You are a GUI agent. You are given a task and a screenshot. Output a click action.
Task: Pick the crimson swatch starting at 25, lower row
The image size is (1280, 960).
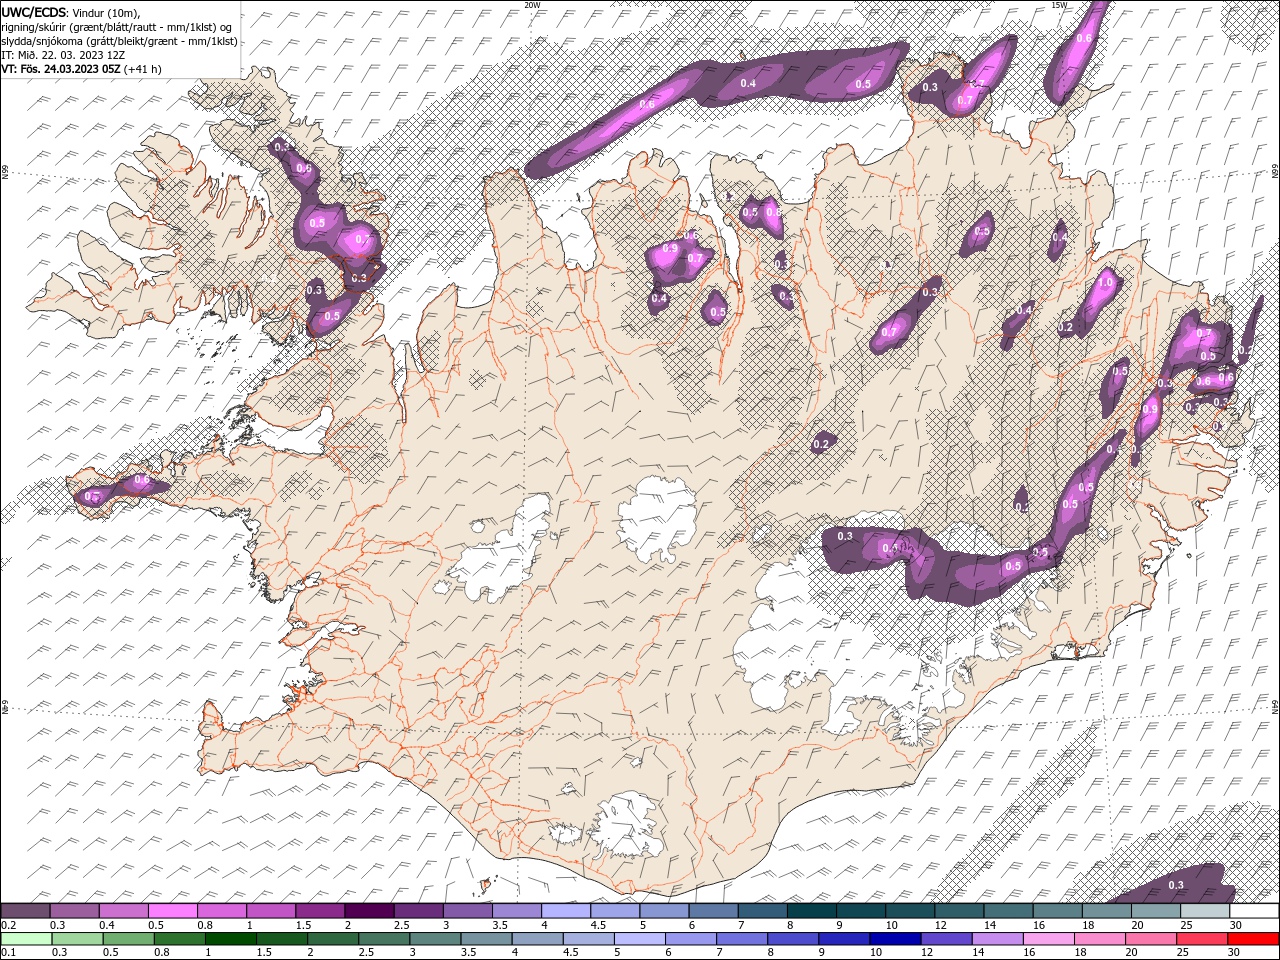(1201, 938)
